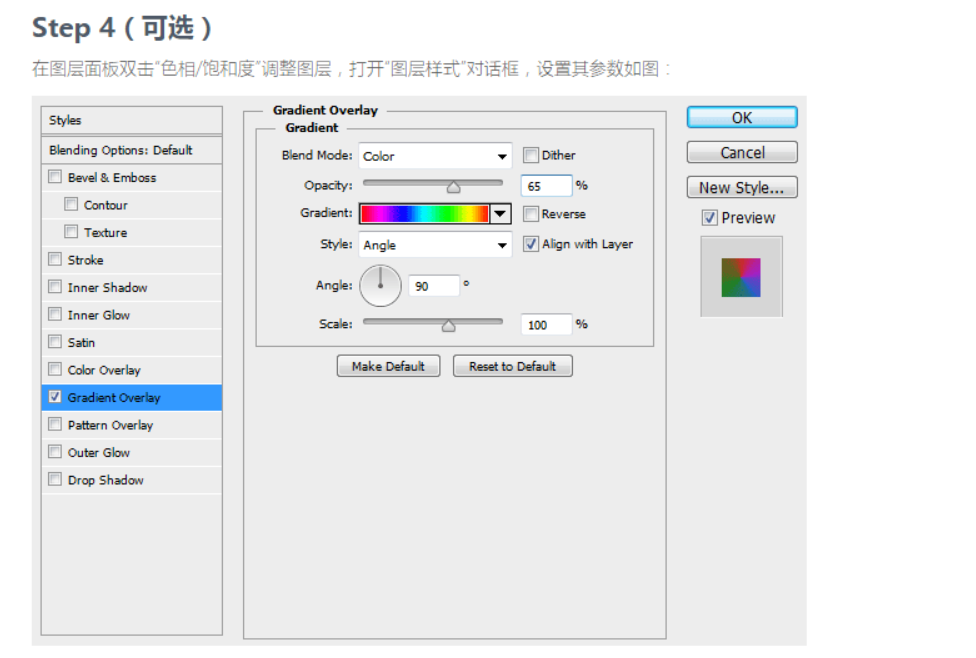Toggle the Preview checkbox
Image resolution: width=976 pixels, height=658 pixels.
(710, 218)
